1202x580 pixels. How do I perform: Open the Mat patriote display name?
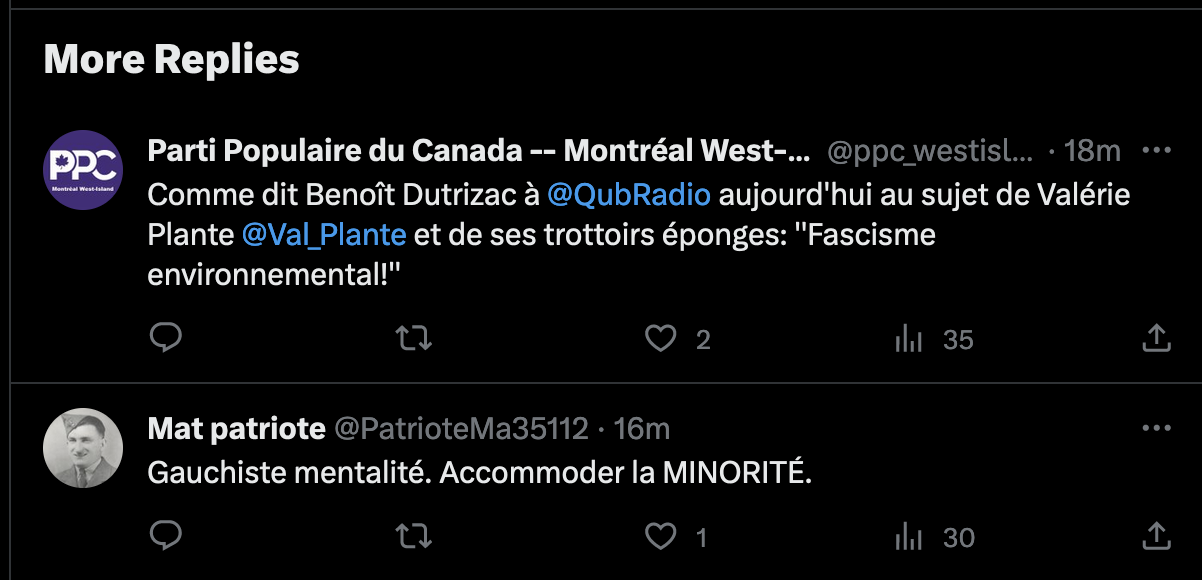click(236, 429)
